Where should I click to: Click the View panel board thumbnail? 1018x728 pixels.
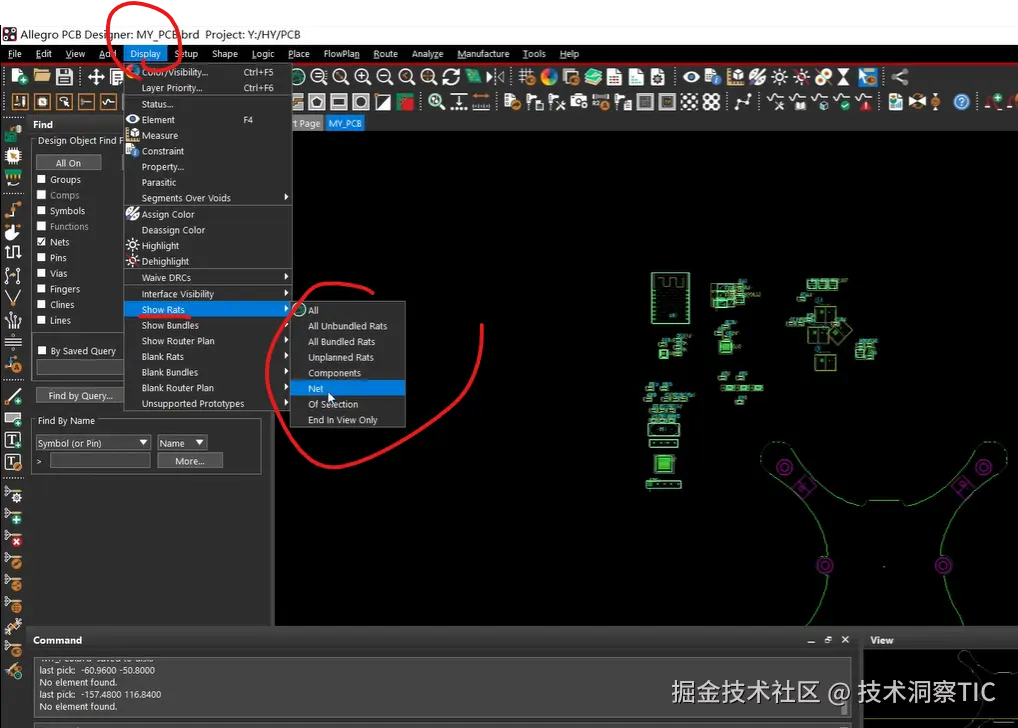940,688
